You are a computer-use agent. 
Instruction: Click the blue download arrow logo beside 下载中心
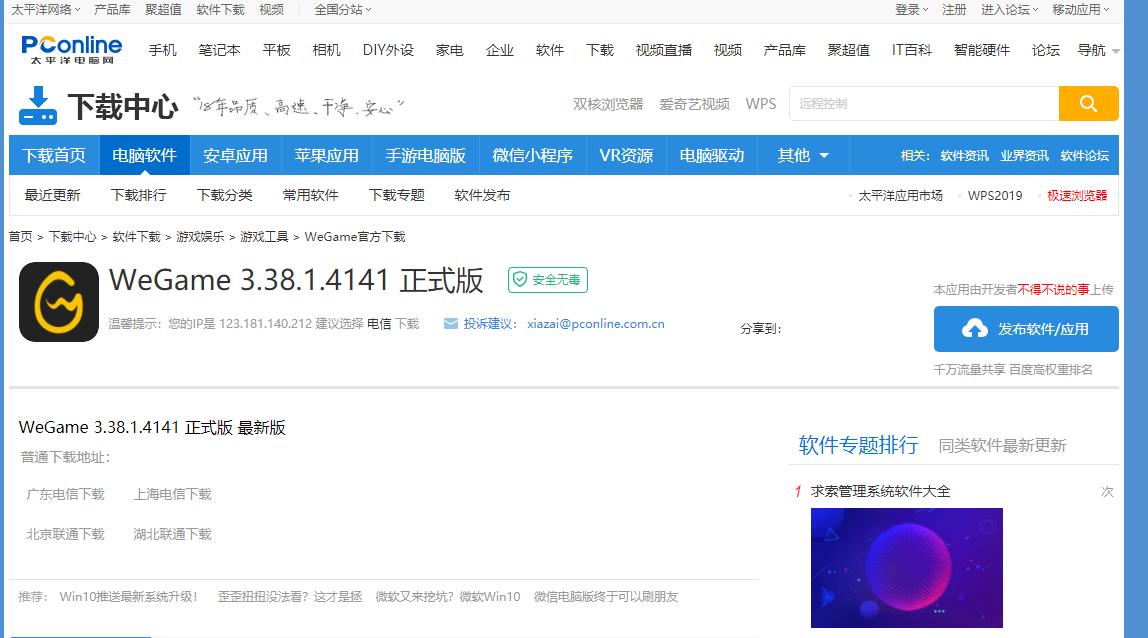[38, 103]
